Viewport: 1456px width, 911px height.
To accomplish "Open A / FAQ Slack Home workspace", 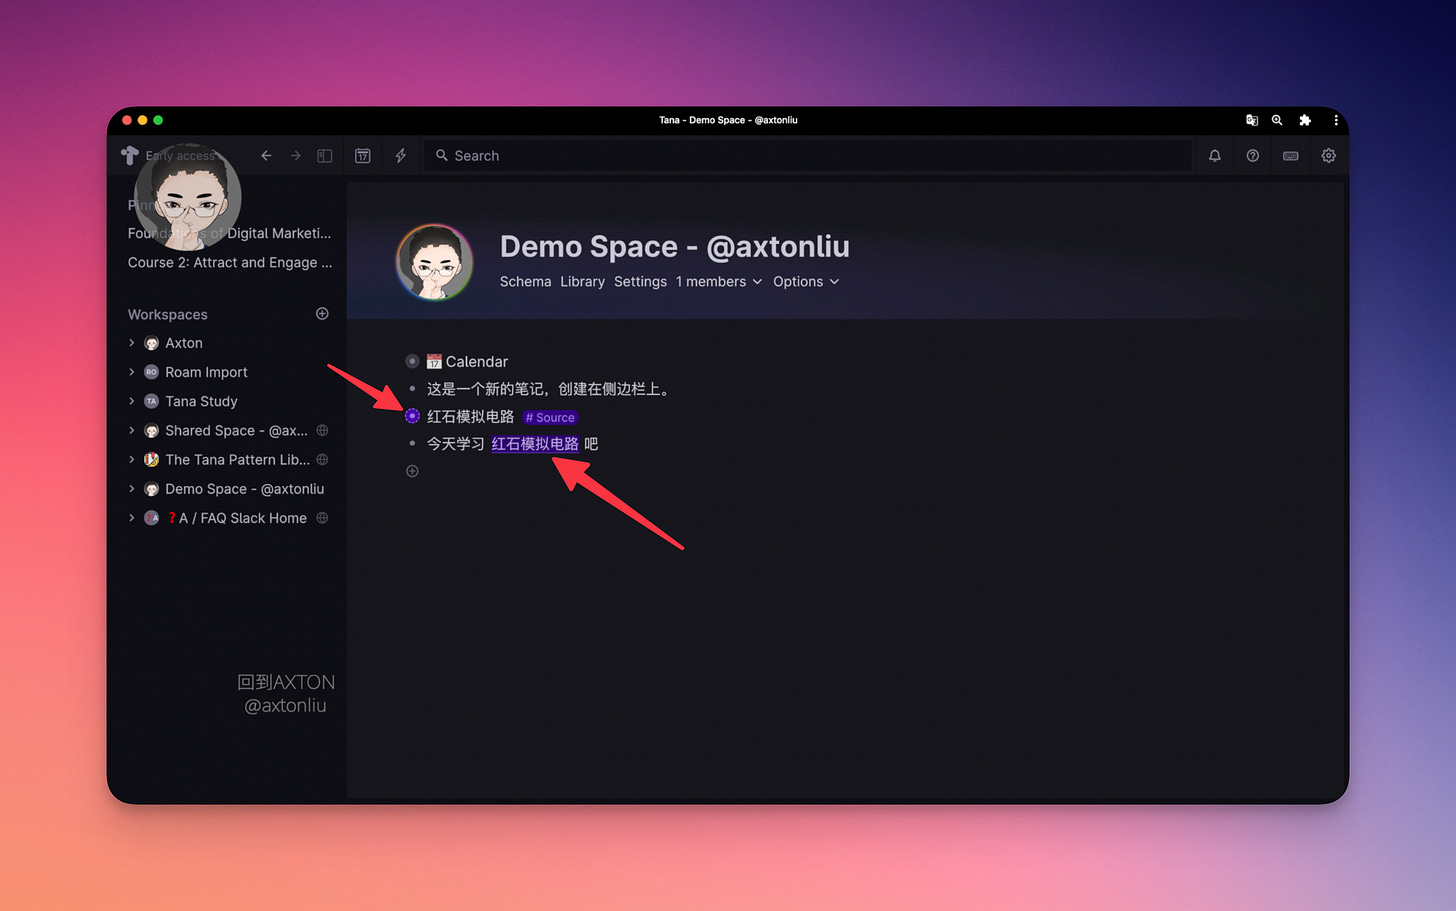I will [x=237, y=518].
